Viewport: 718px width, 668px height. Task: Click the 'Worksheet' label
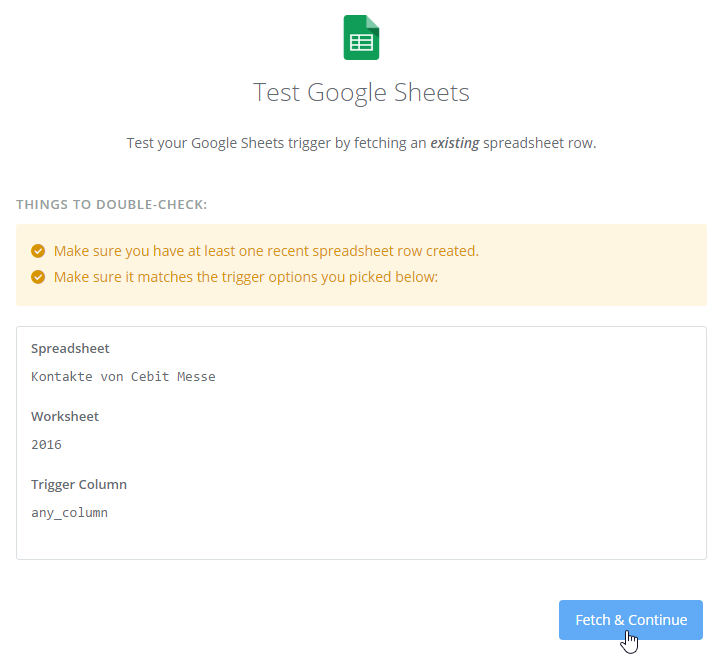(x=65, y=416)
